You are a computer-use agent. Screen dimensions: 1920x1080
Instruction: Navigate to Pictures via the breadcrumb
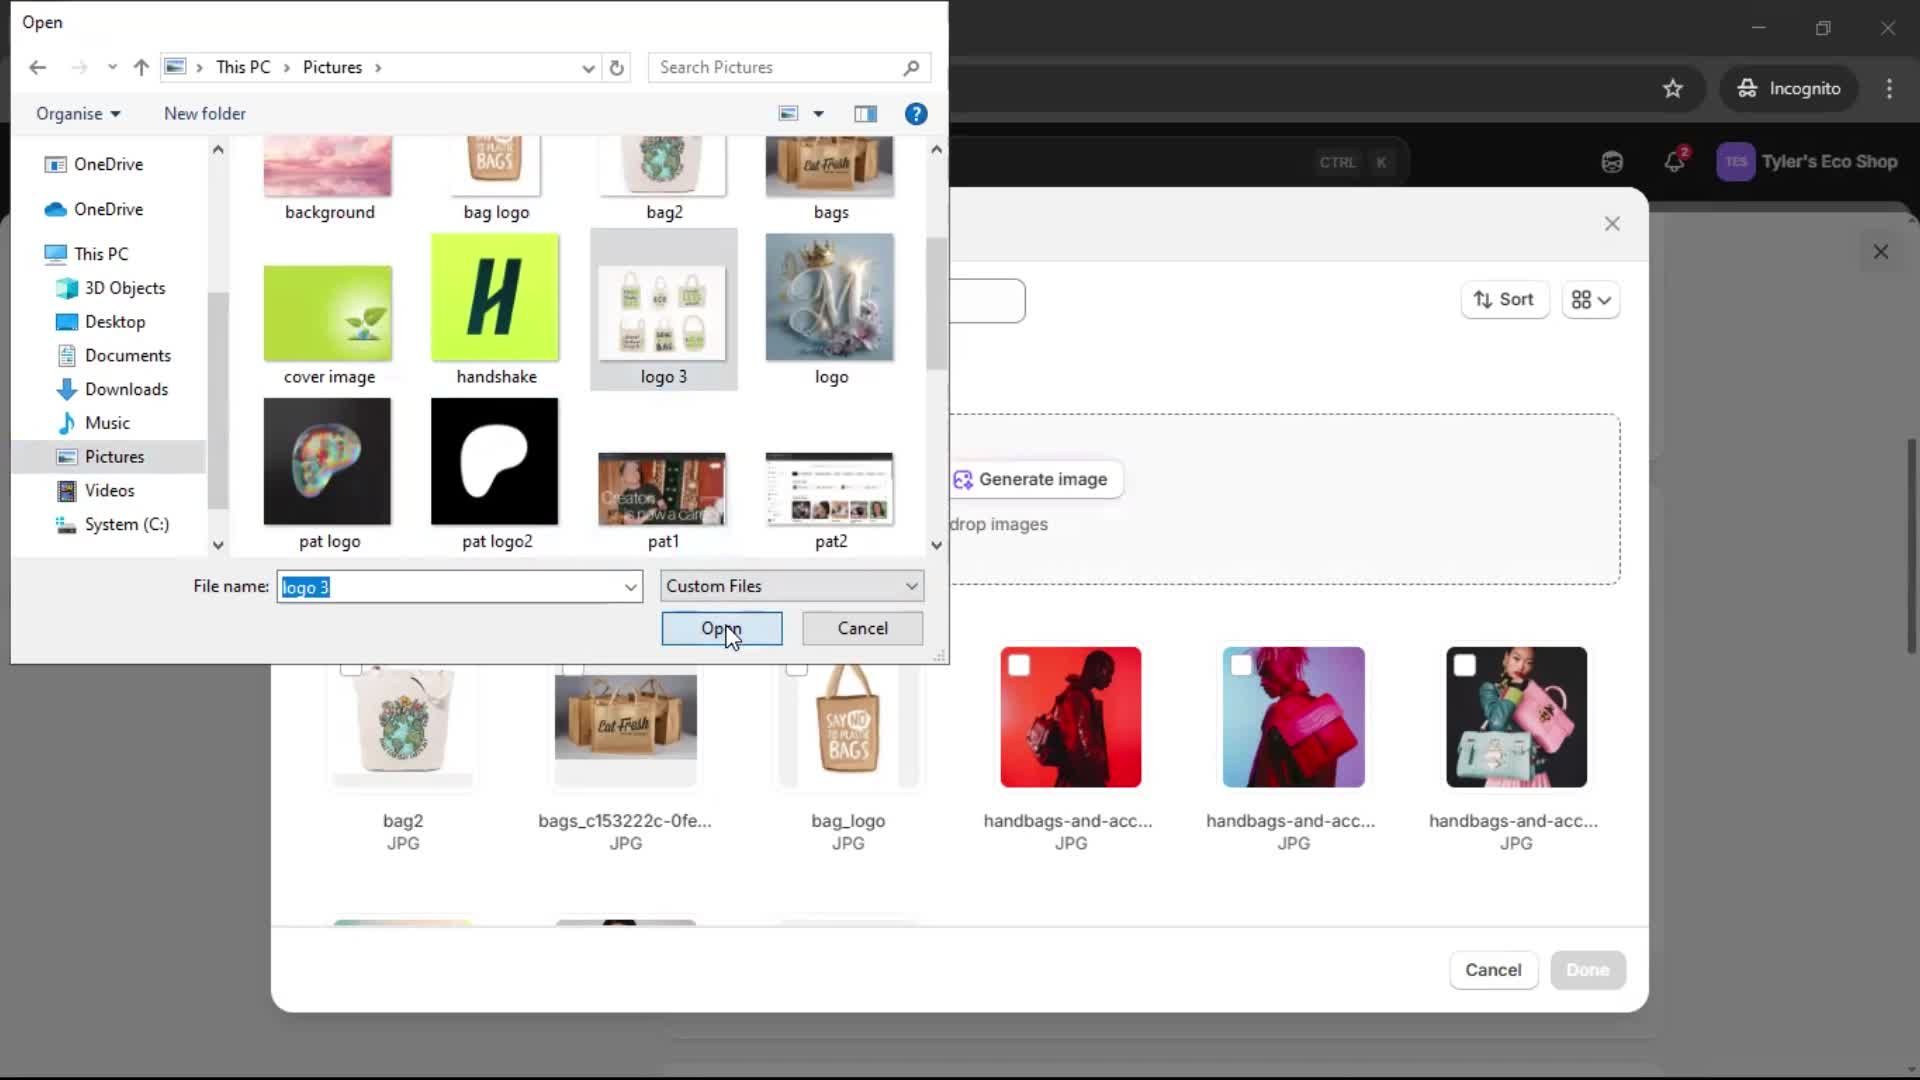(x=331, y=67)
